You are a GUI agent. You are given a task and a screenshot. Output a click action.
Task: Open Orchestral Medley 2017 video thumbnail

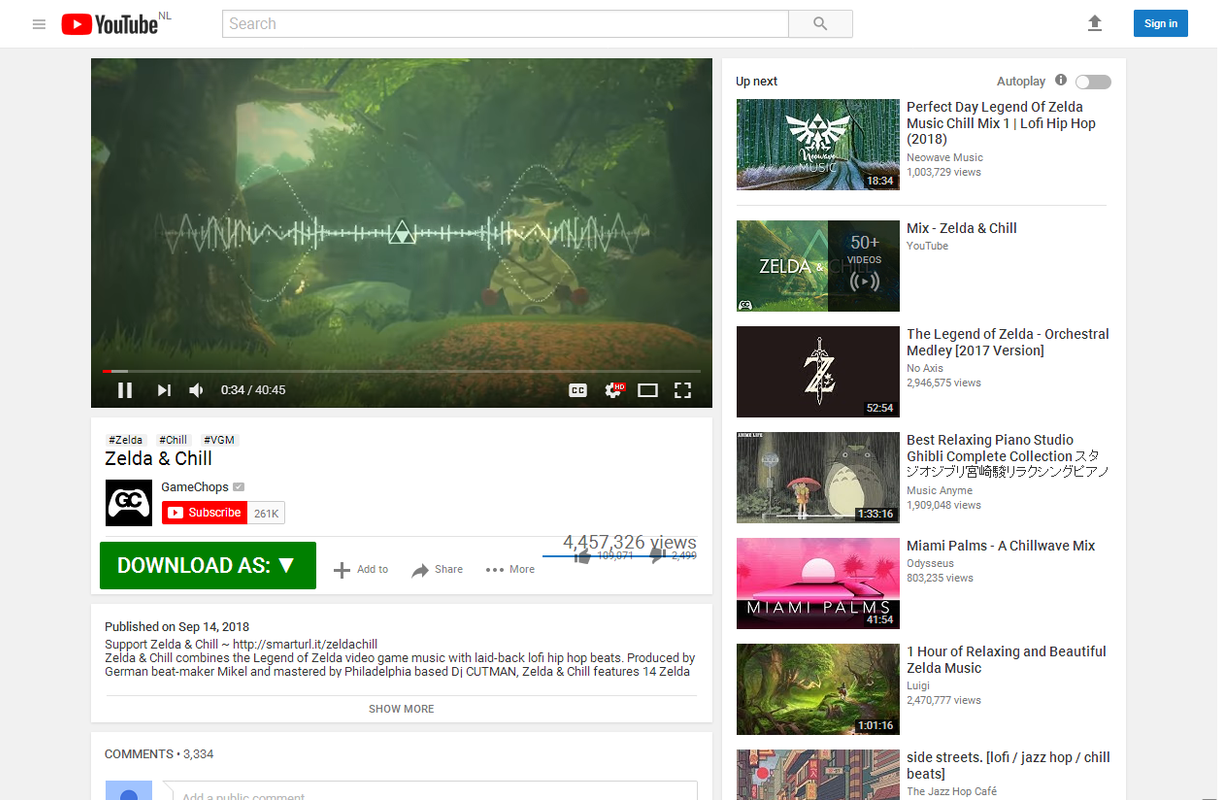[818, 372]
